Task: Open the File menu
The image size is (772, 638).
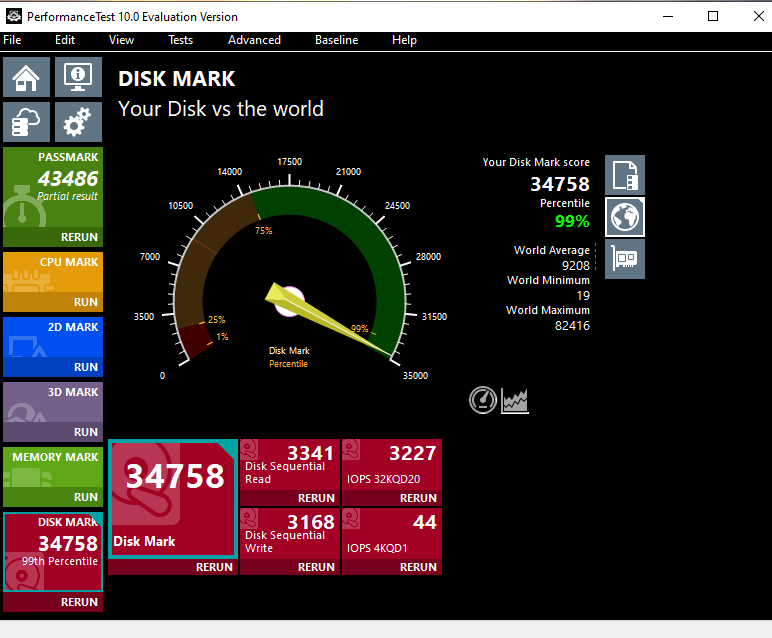Action: 12,40
